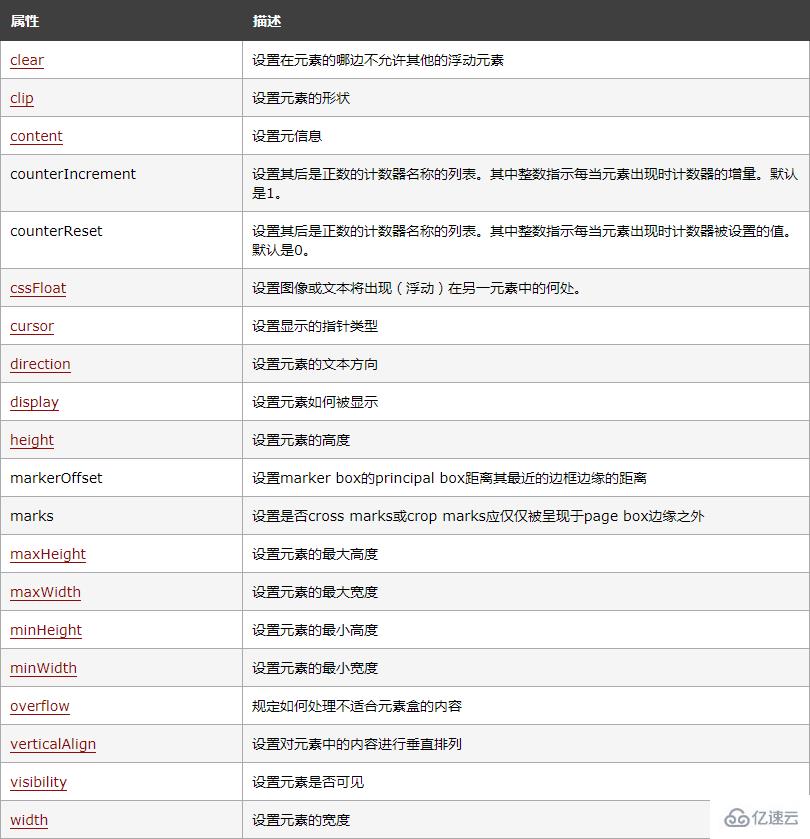Go to the height property link

[x=32, y=440]
